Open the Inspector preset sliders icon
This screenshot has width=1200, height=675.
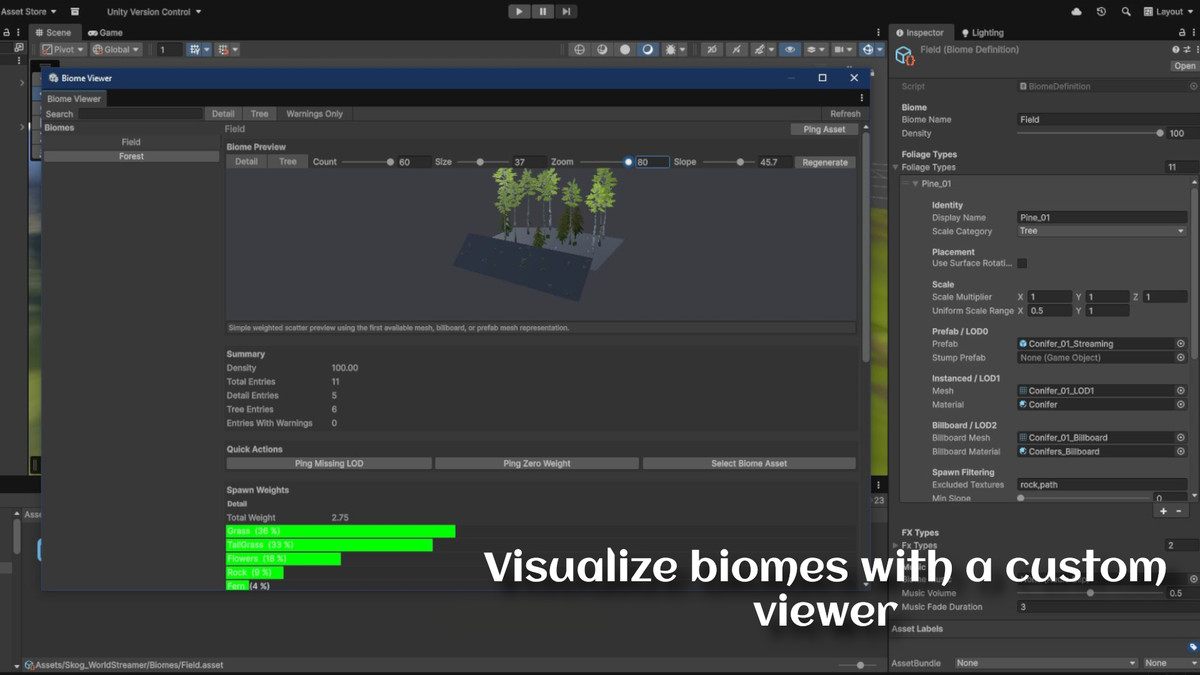[x=1186, y=50]
